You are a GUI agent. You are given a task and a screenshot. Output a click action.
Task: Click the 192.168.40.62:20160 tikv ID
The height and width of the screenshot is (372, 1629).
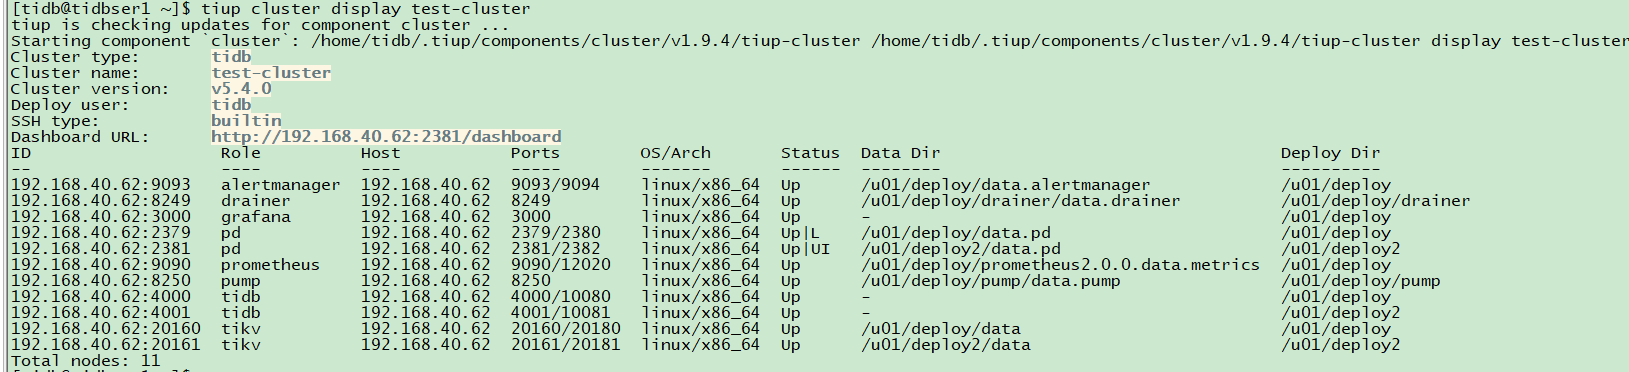click(x=105, y=329)
